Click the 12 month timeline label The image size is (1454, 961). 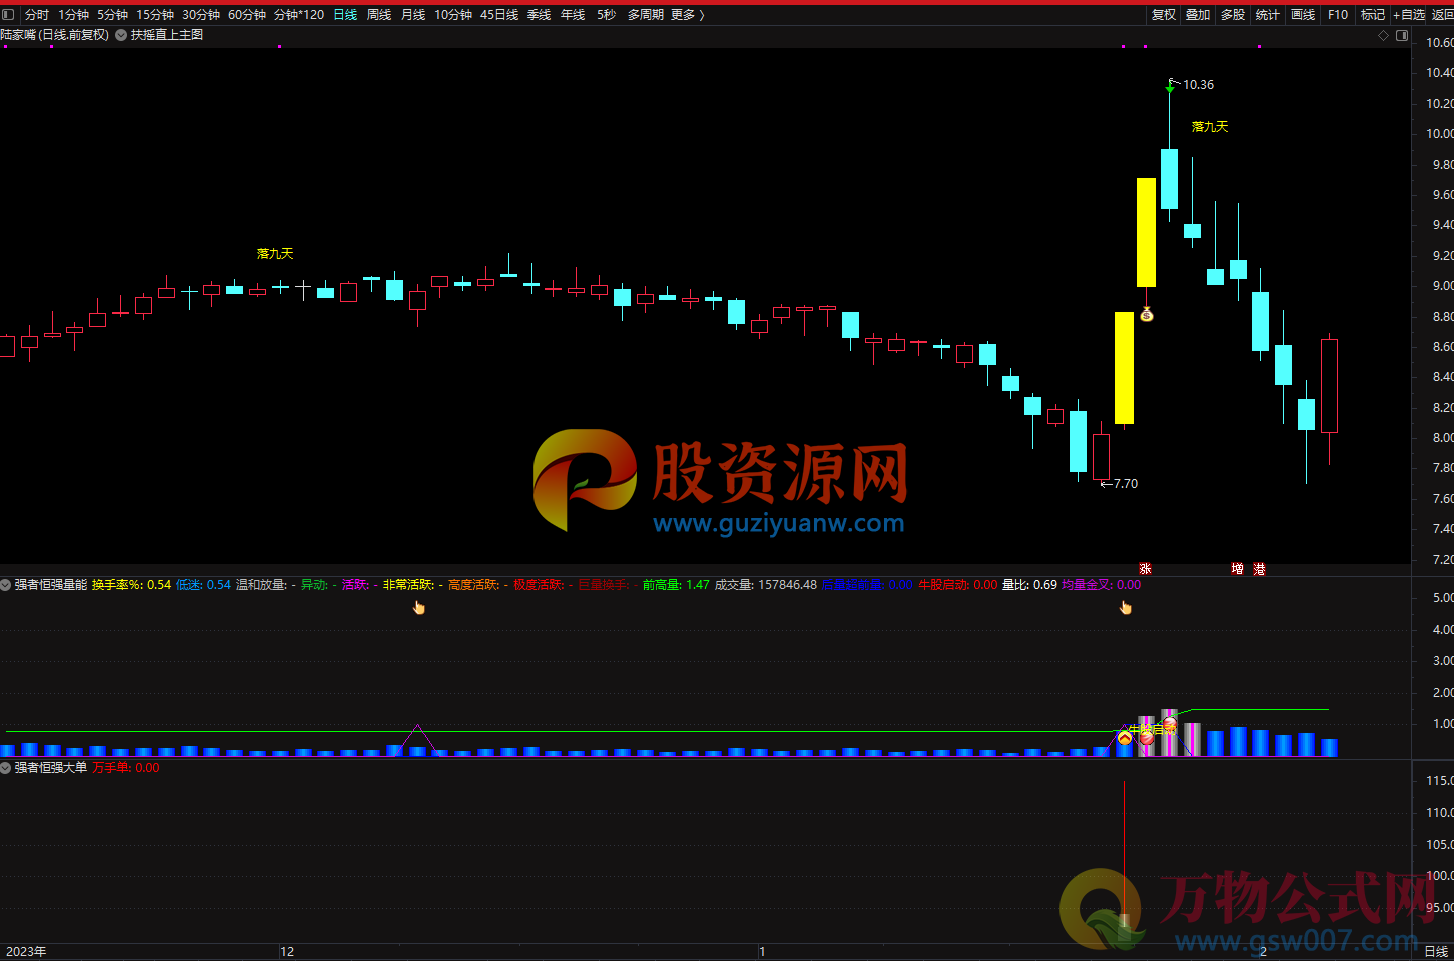pos(287,951)
